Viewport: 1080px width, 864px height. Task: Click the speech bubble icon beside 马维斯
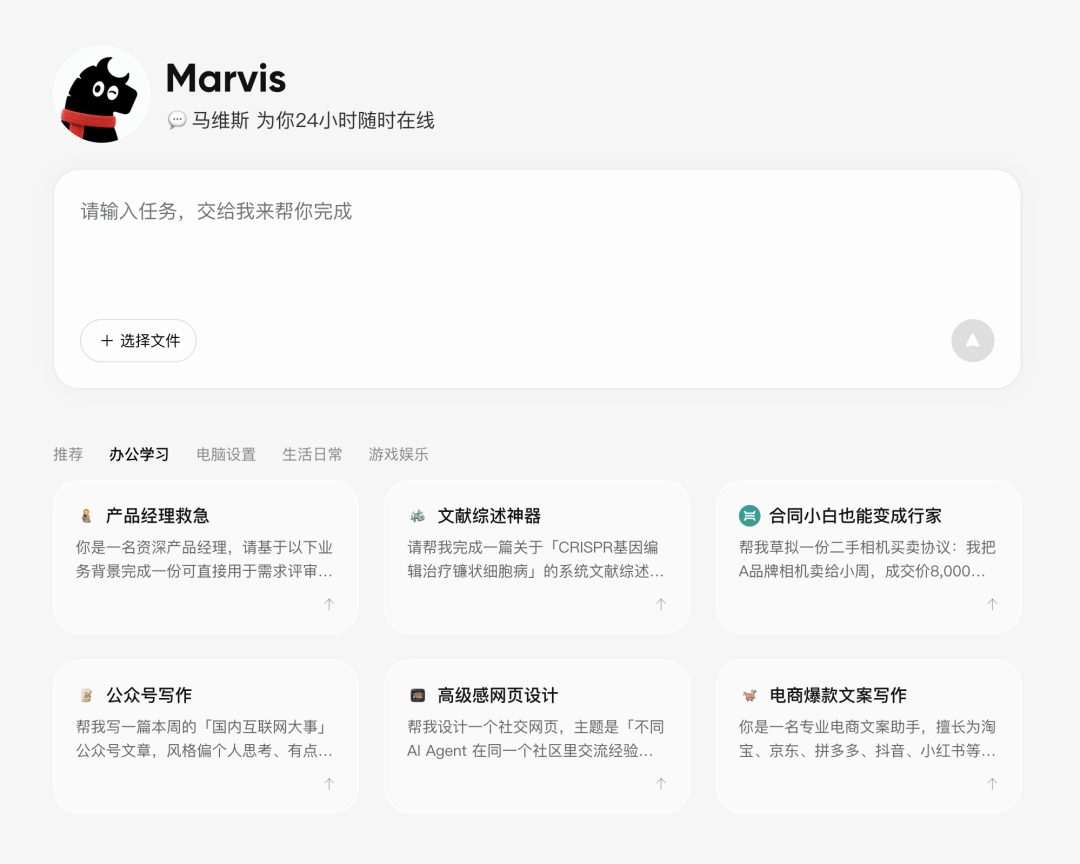(x=176, y=121)
